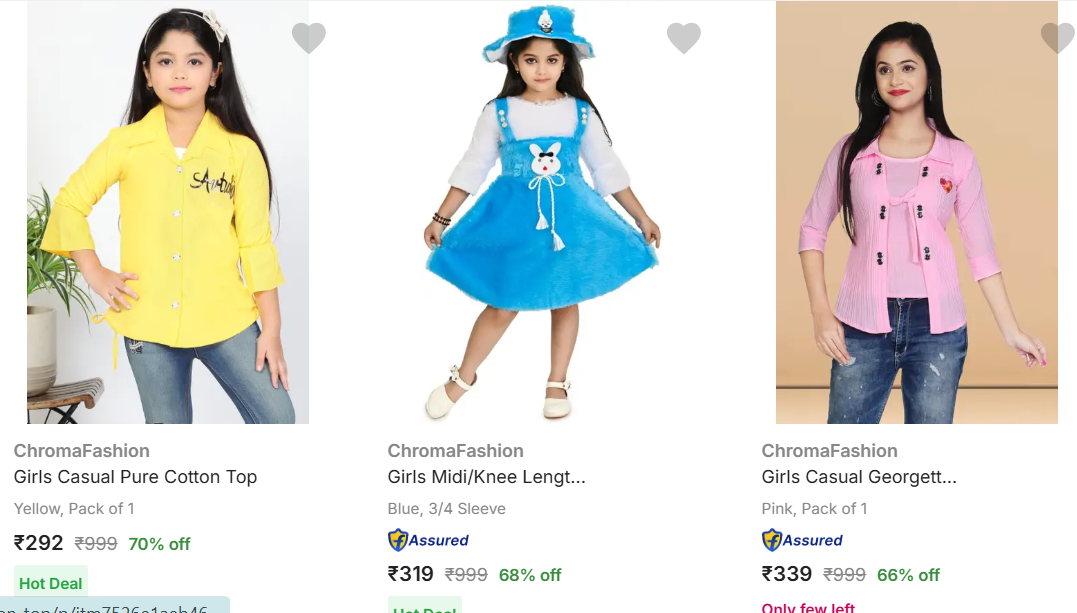This screenshot has width=1077, height=613.
Task: Click the Hot Deal badge under yellow top
Action: tap(51, 583)
